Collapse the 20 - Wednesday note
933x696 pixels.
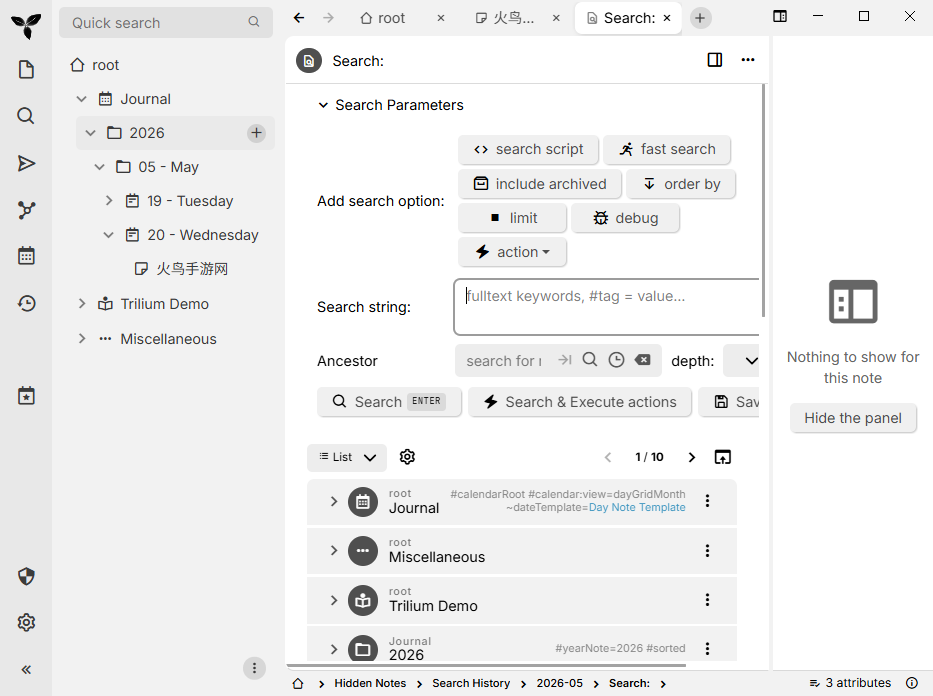(x=108, y=235)
